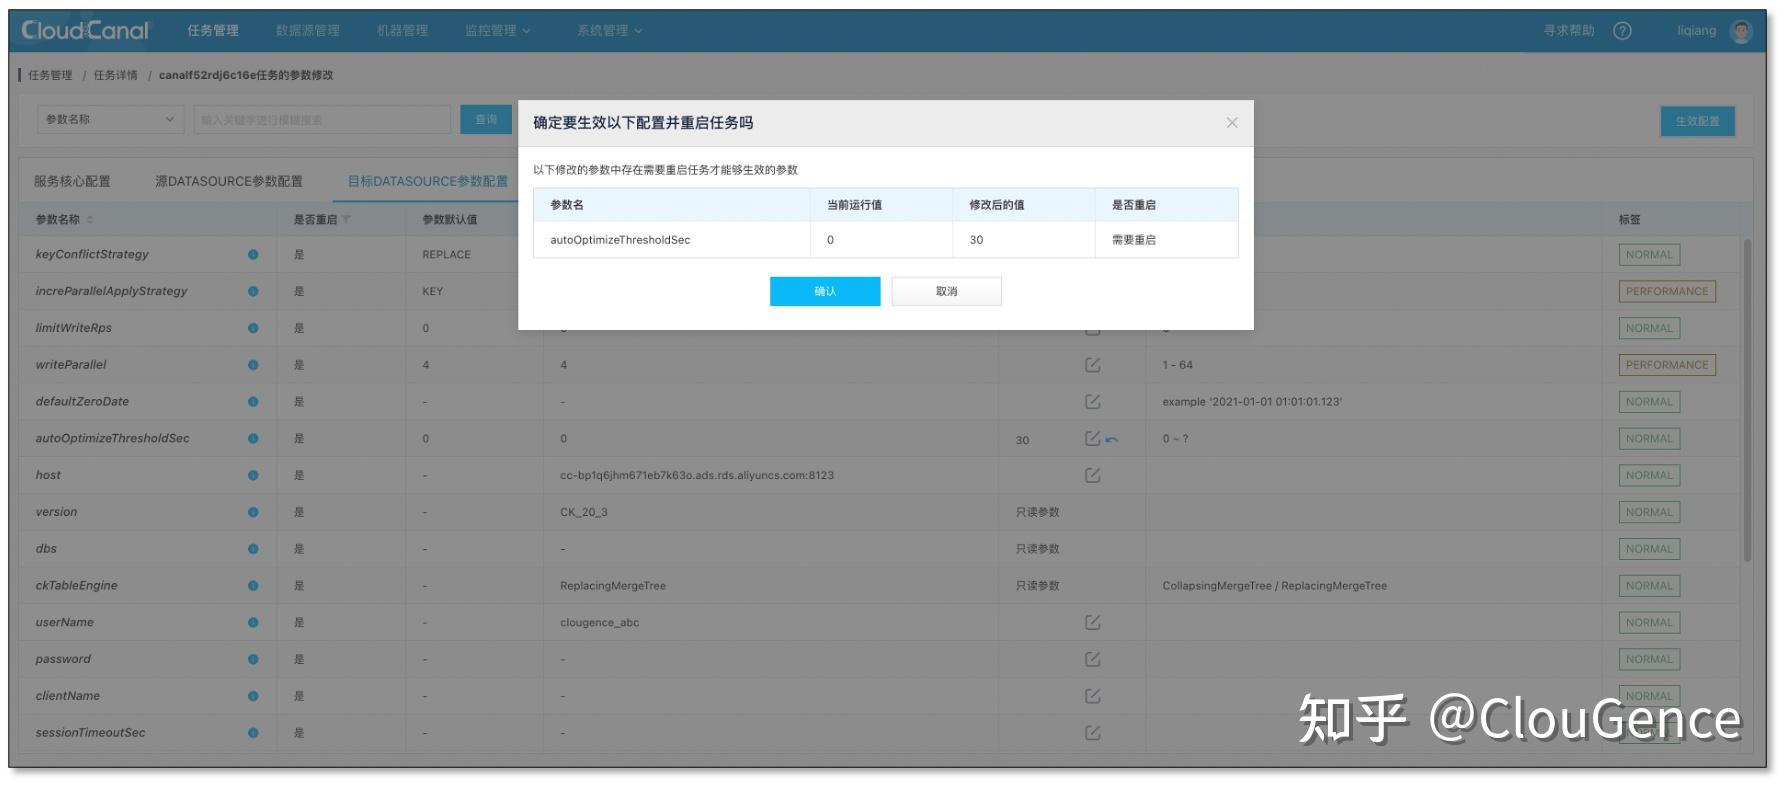
Task: Click the 寻求帮助 link
Action: (1568, 31)
